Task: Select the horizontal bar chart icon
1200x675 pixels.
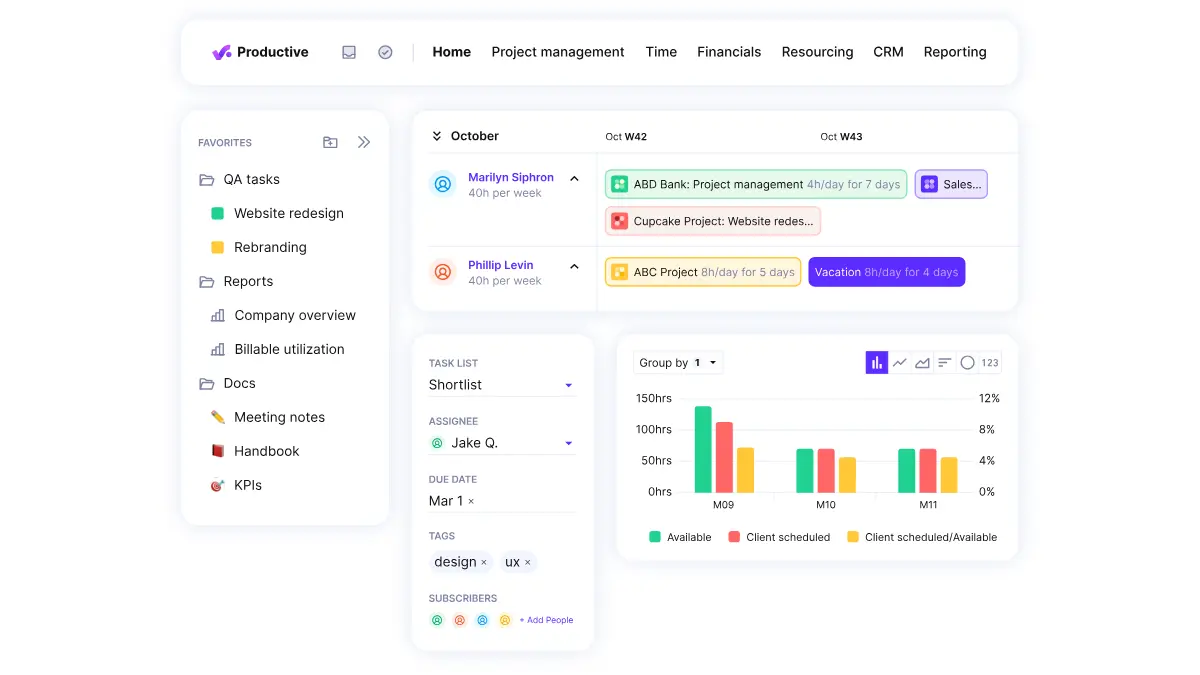Action: (945, 362)
